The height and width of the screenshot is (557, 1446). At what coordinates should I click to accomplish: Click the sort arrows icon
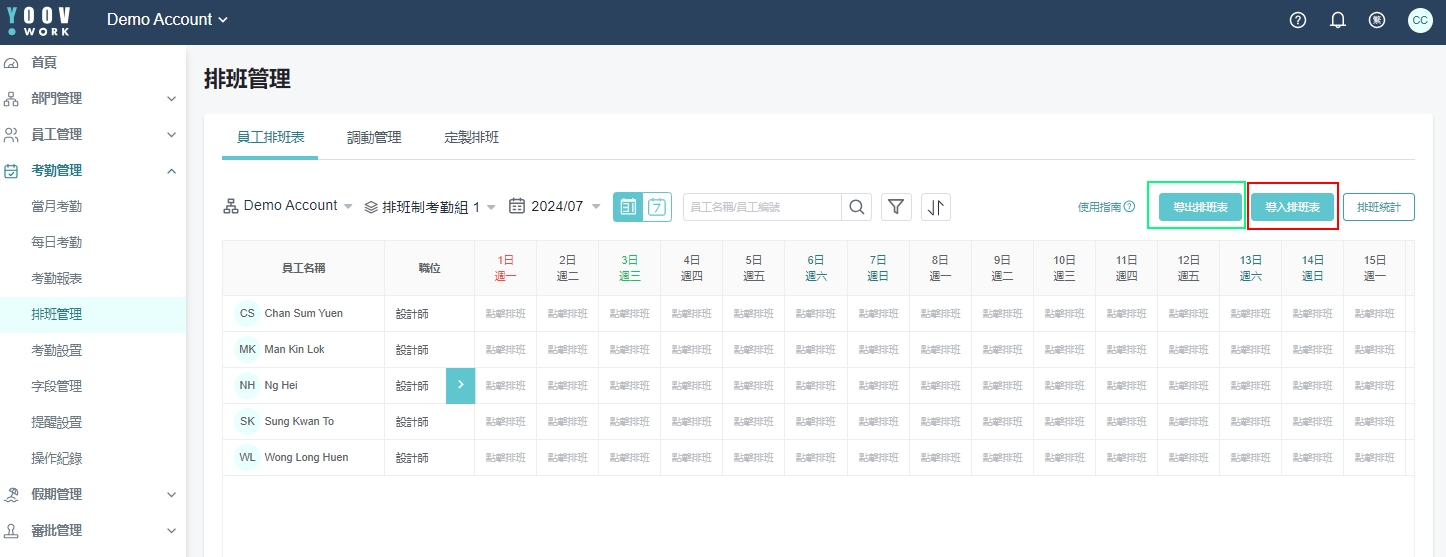pos(936,207)
